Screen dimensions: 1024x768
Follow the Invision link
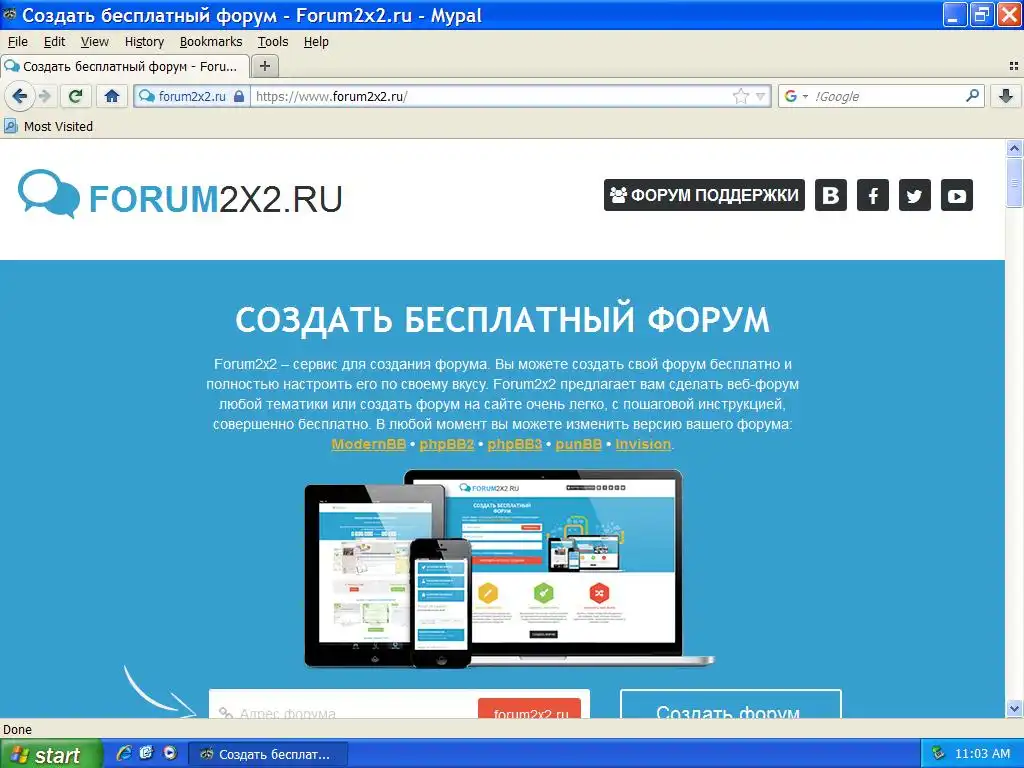[x=643, y=444]
